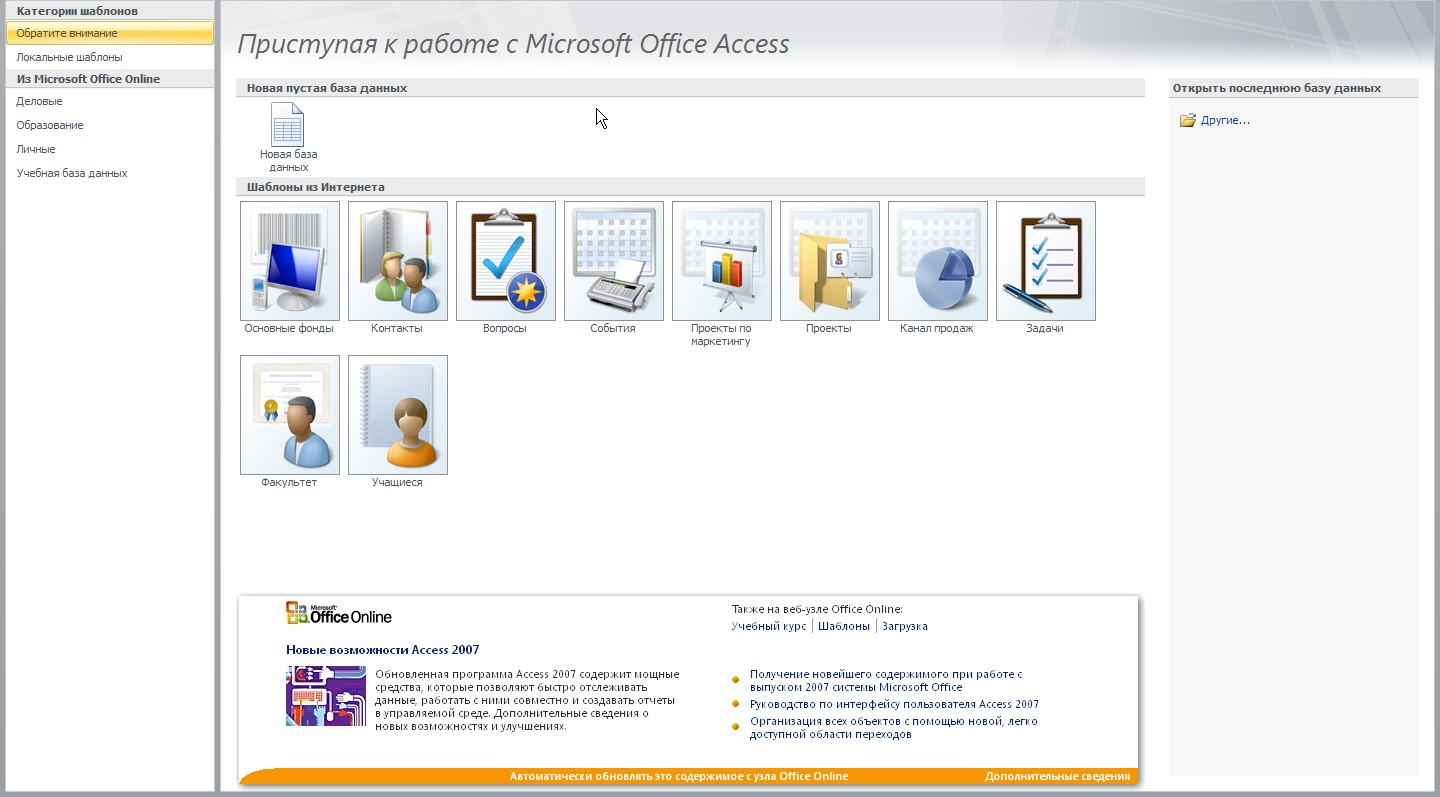Click the Другие… link to browse databases
This screenshot has height=797, width=1440.
[x=1225, y=120]
